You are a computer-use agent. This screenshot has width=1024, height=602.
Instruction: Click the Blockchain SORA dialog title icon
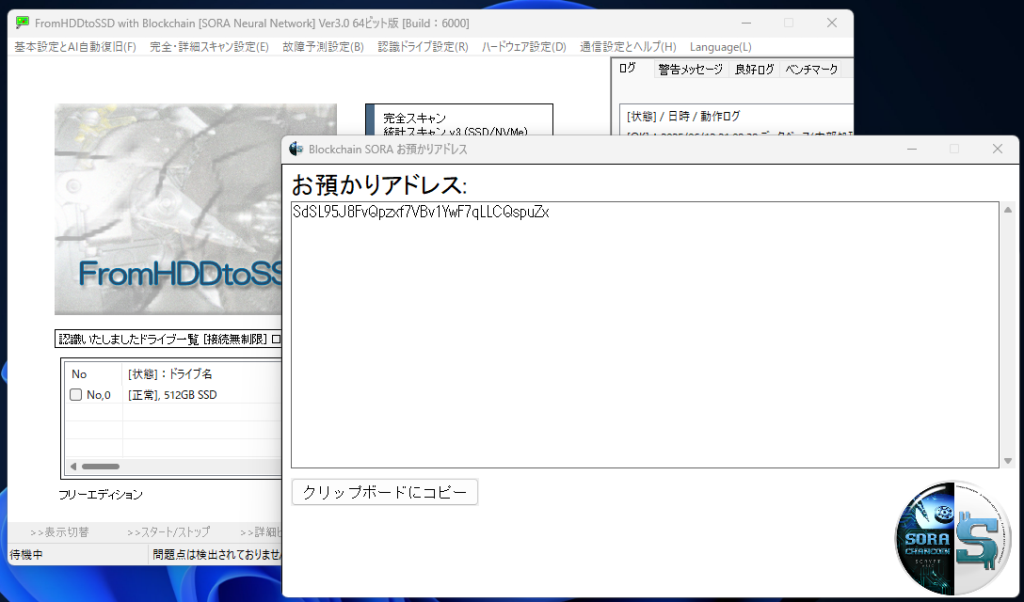point(296,149)
